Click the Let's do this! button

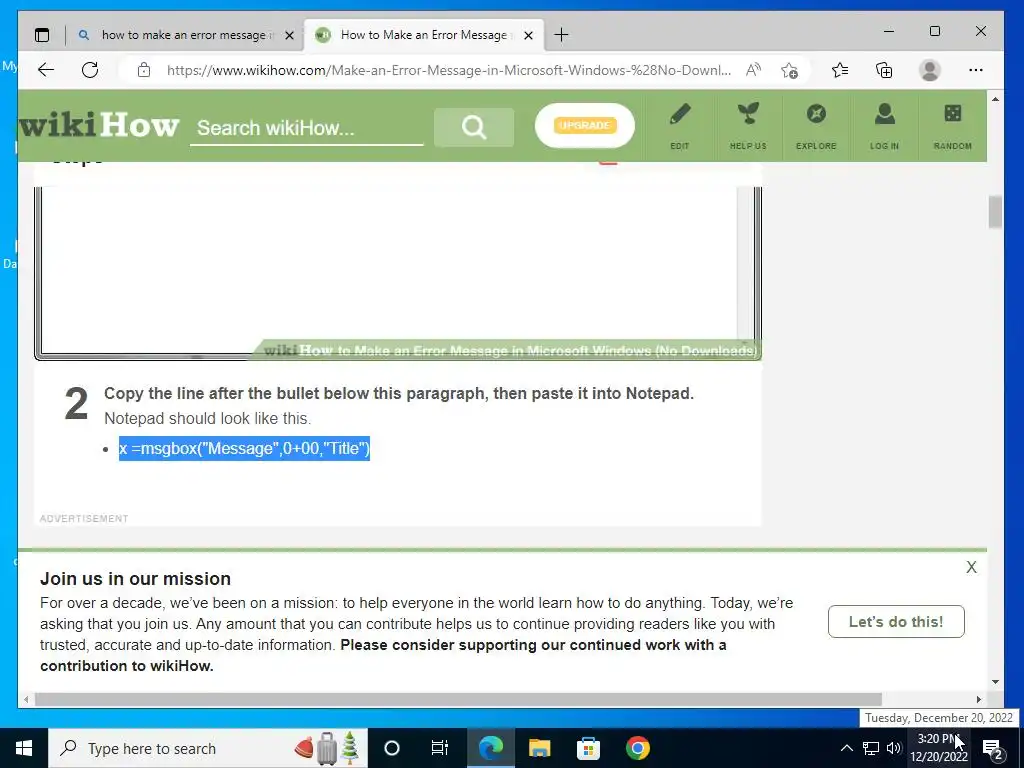point(896,622)
